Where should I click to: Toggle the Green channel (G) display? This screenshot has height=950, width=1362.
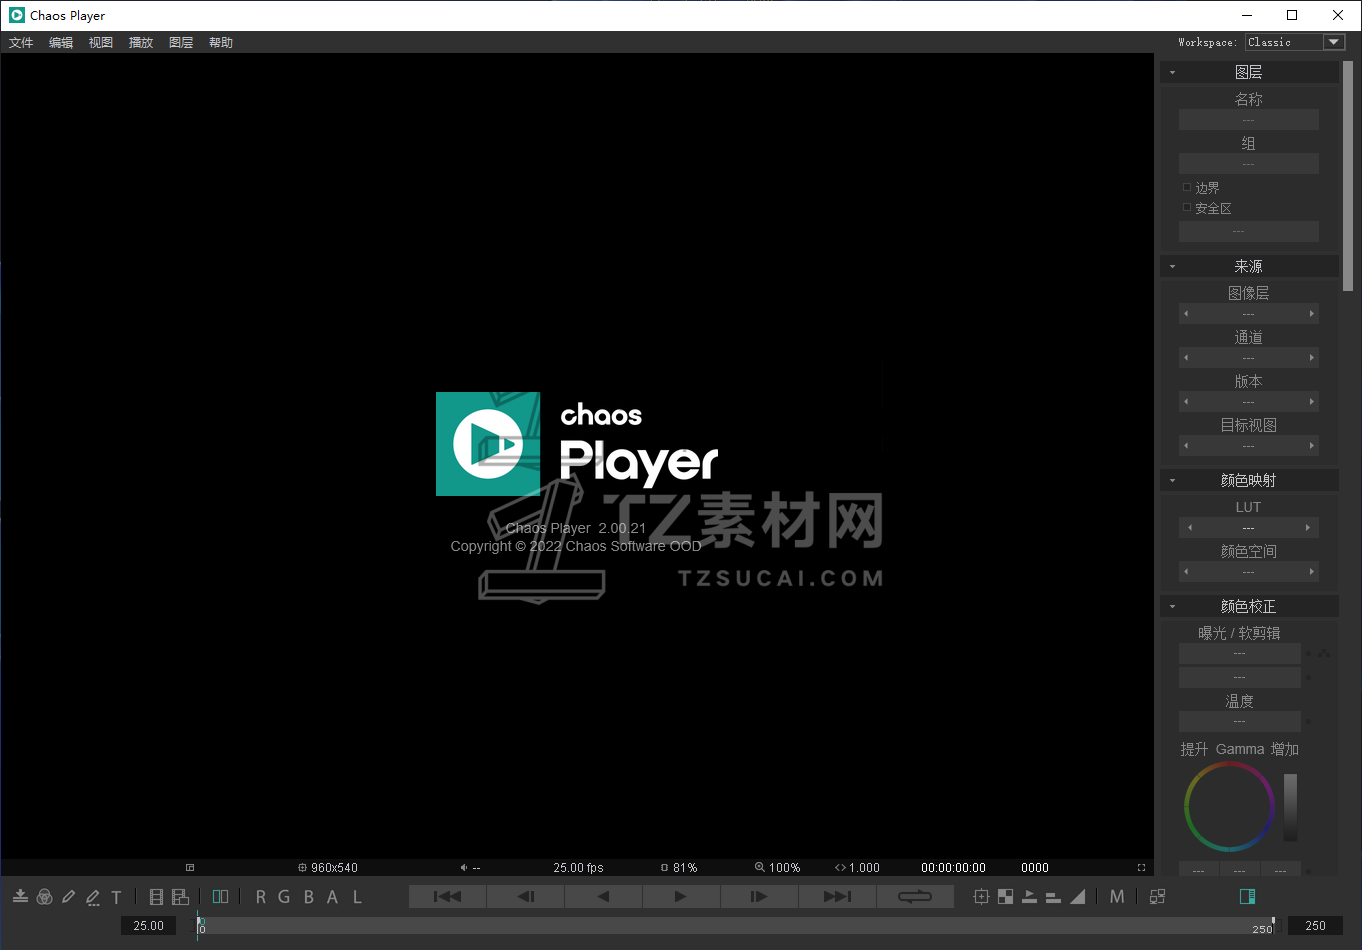point(284,897)
